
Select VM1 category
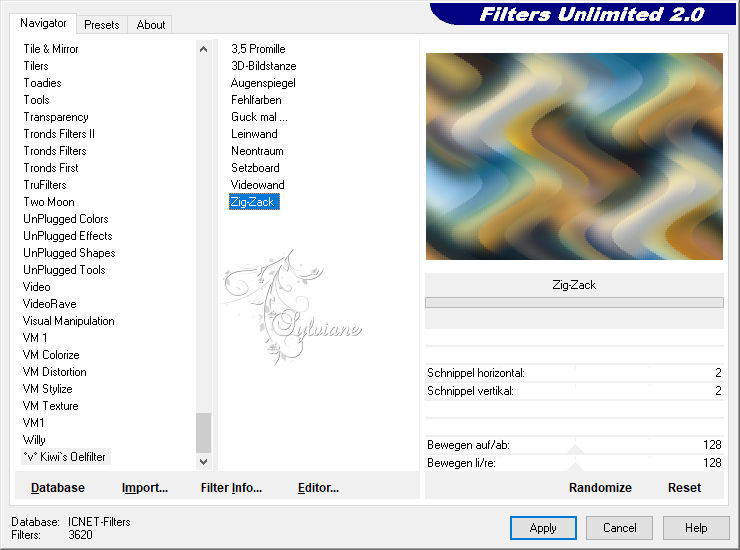pyautogui.click(x=34, y=423)
